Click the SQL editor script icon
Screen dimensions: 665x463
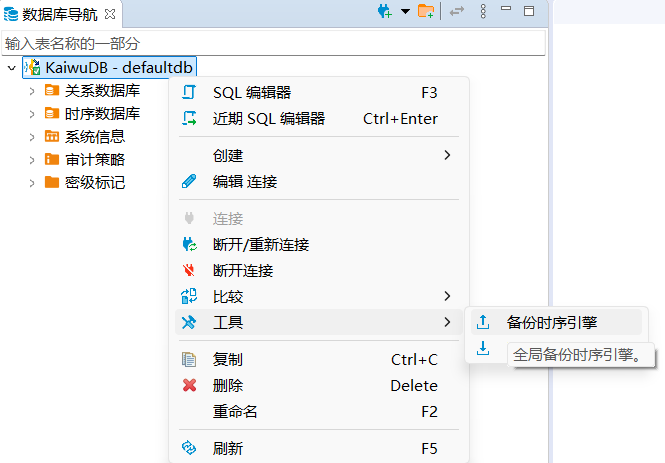189,92
